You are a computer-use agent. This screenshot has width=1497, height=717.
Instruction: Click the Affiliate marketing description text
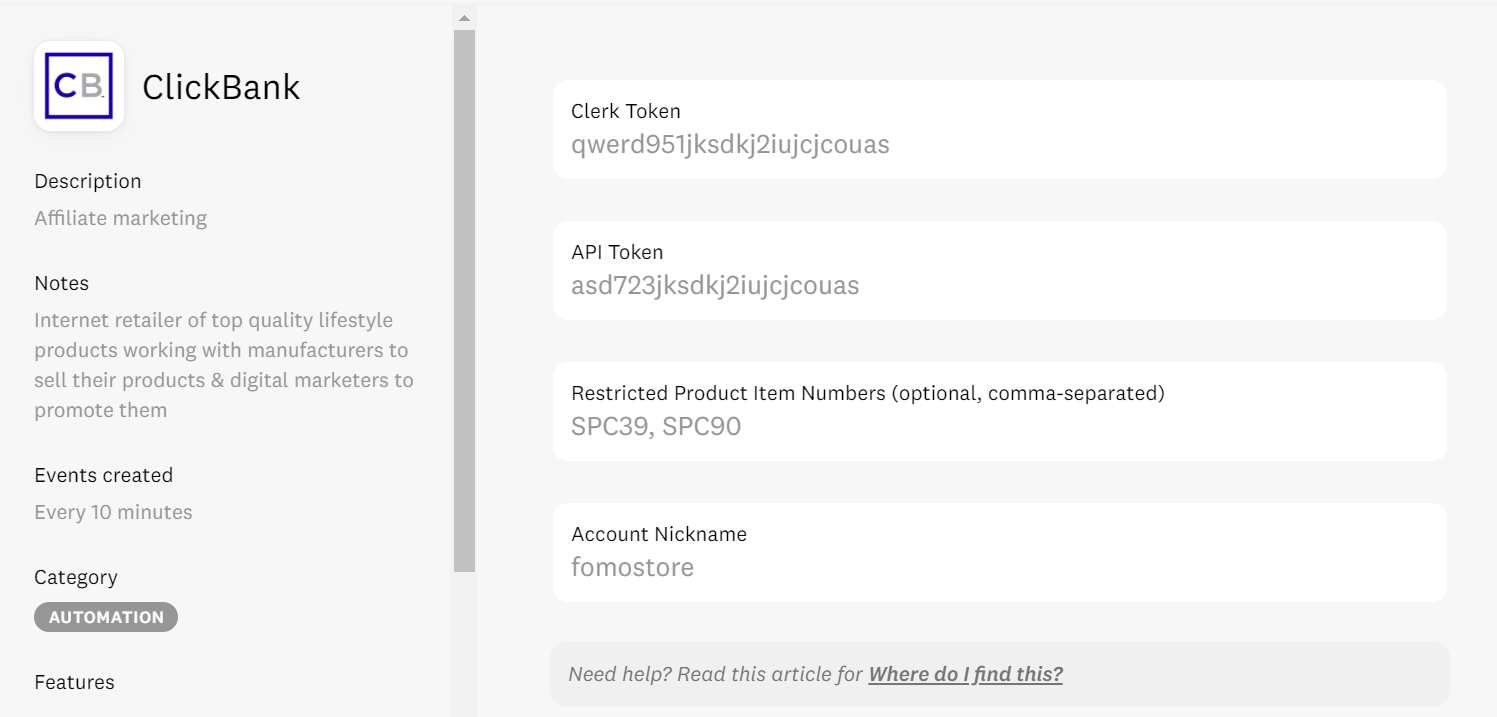[121, 218]
